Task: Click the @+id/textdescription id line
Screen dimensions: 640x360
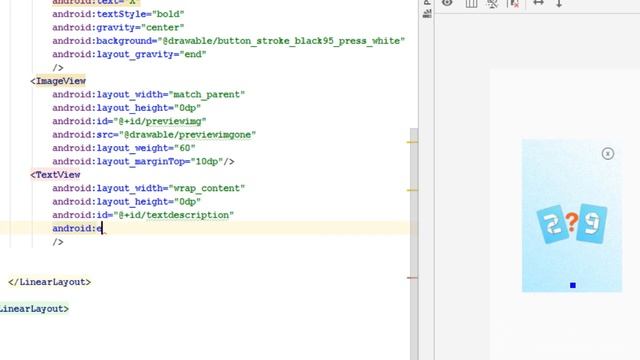Action: point(143,215)
